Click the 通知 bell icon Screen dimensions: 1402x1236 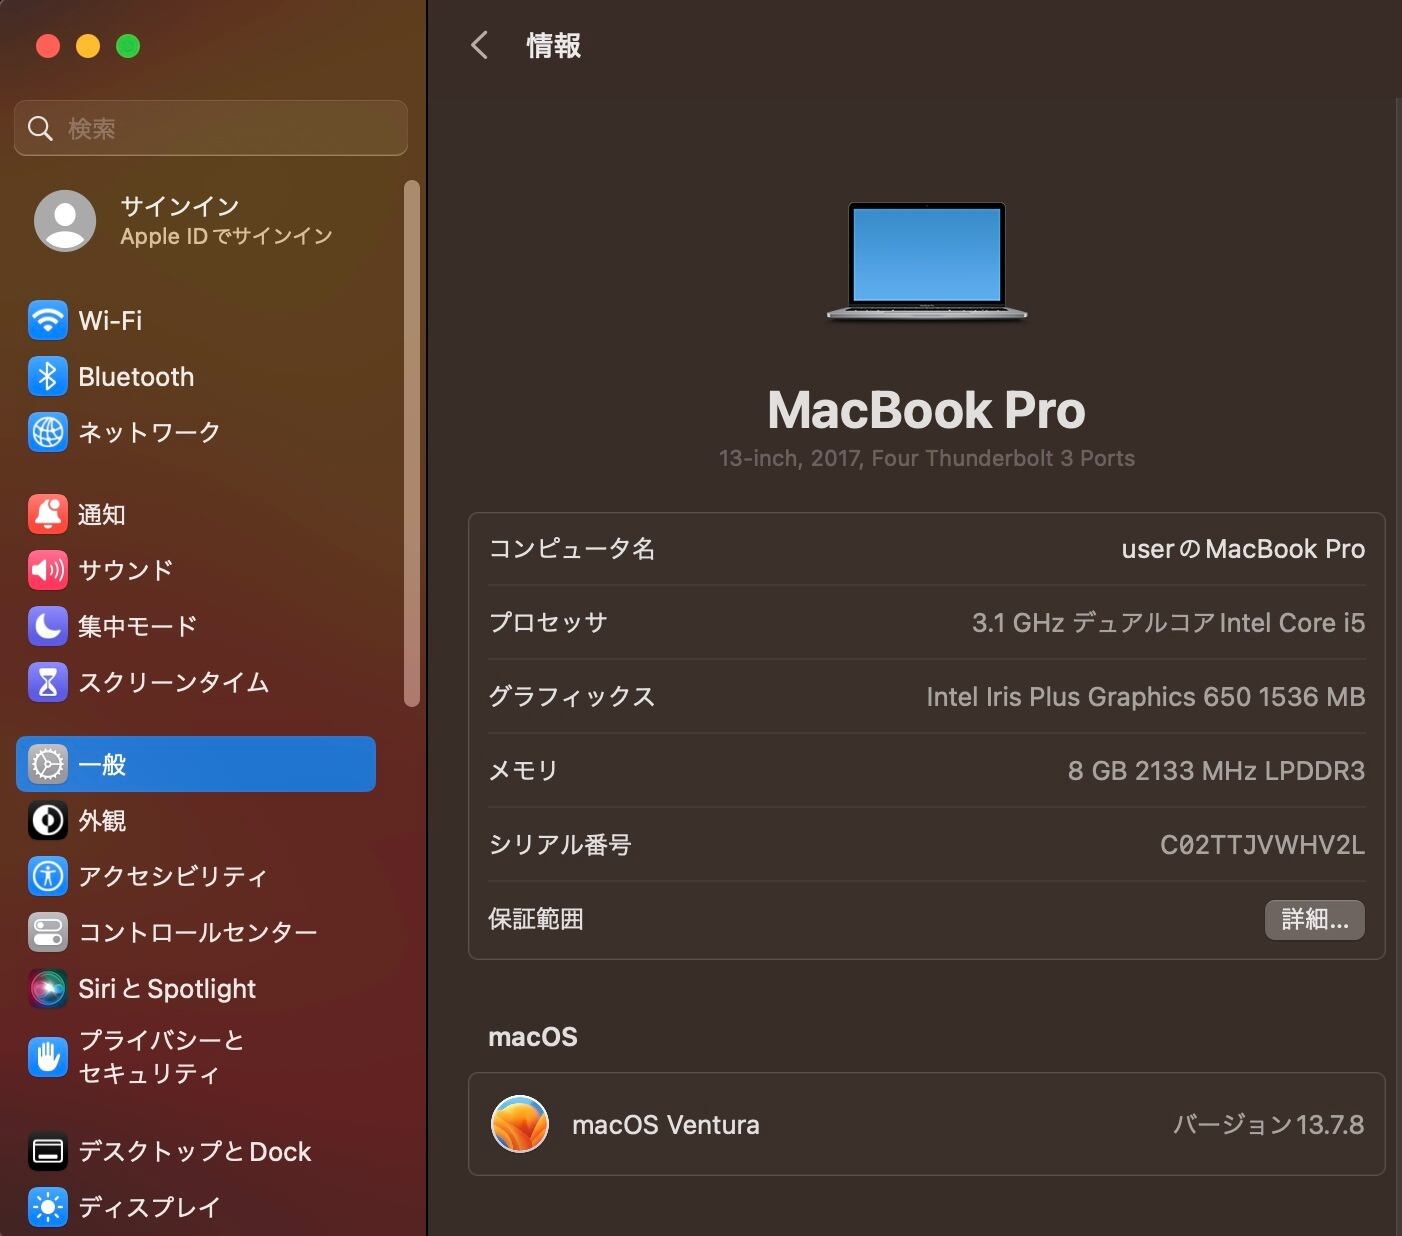click(48, 514)
